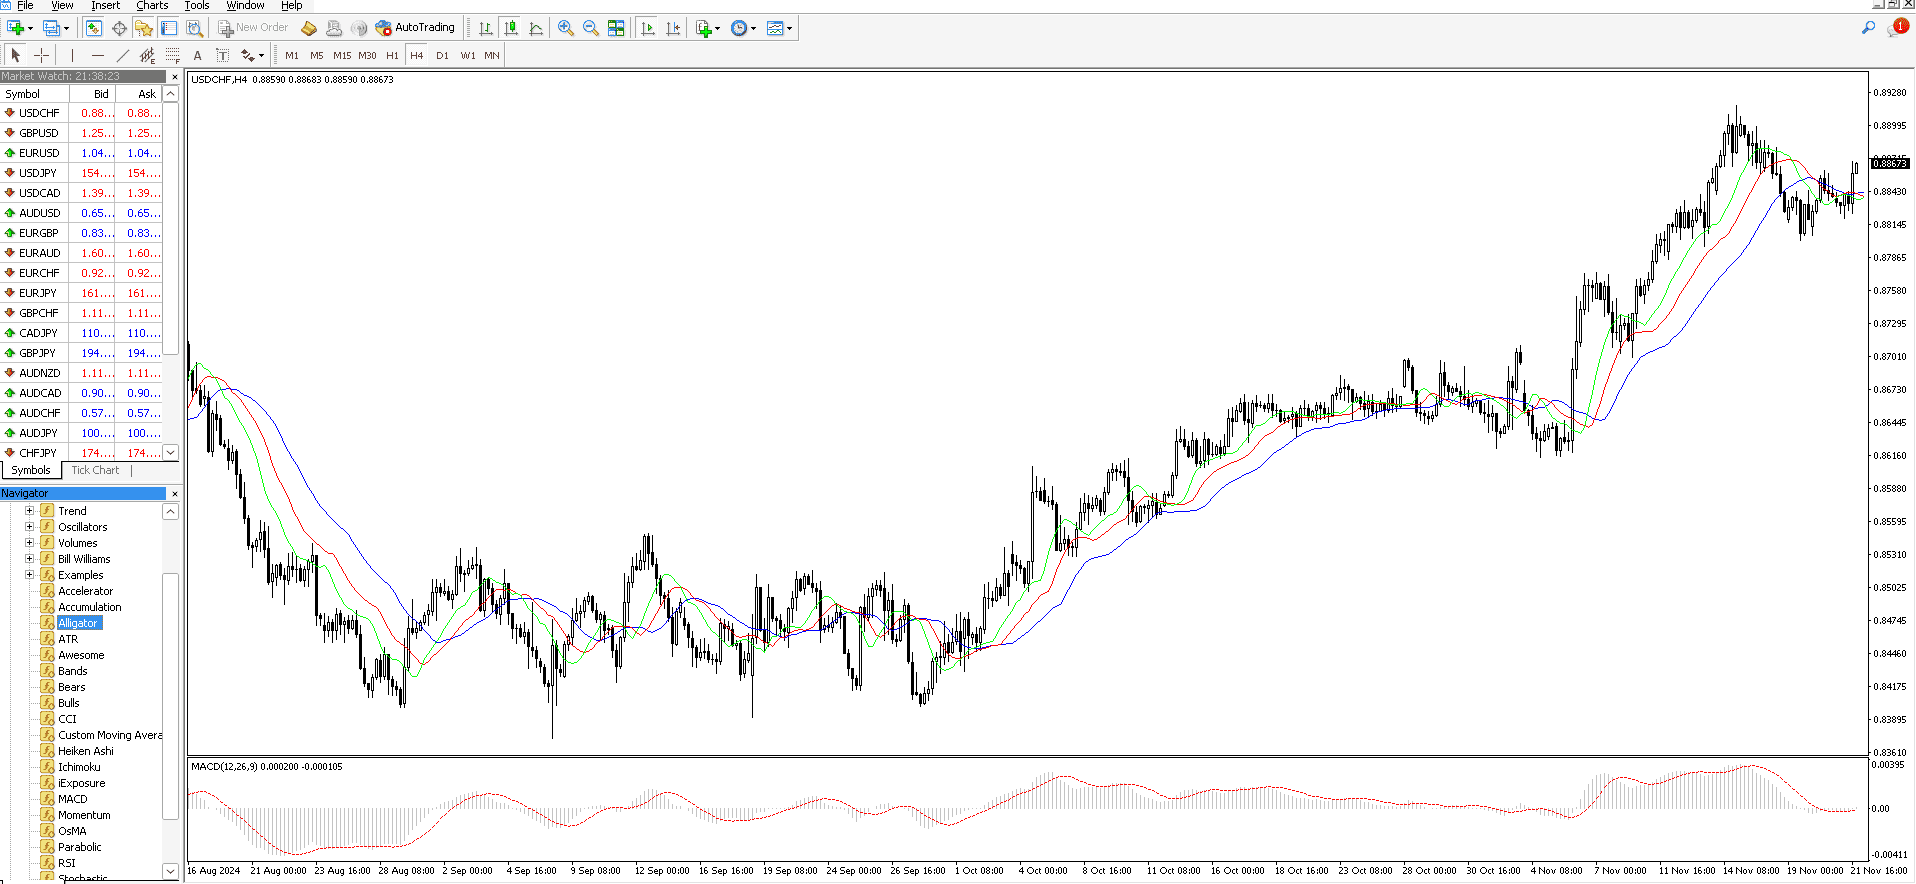Click the Tile Windows icon
Screen dimensions: 1916x884
pyautogui.click(x=616, y=28)
